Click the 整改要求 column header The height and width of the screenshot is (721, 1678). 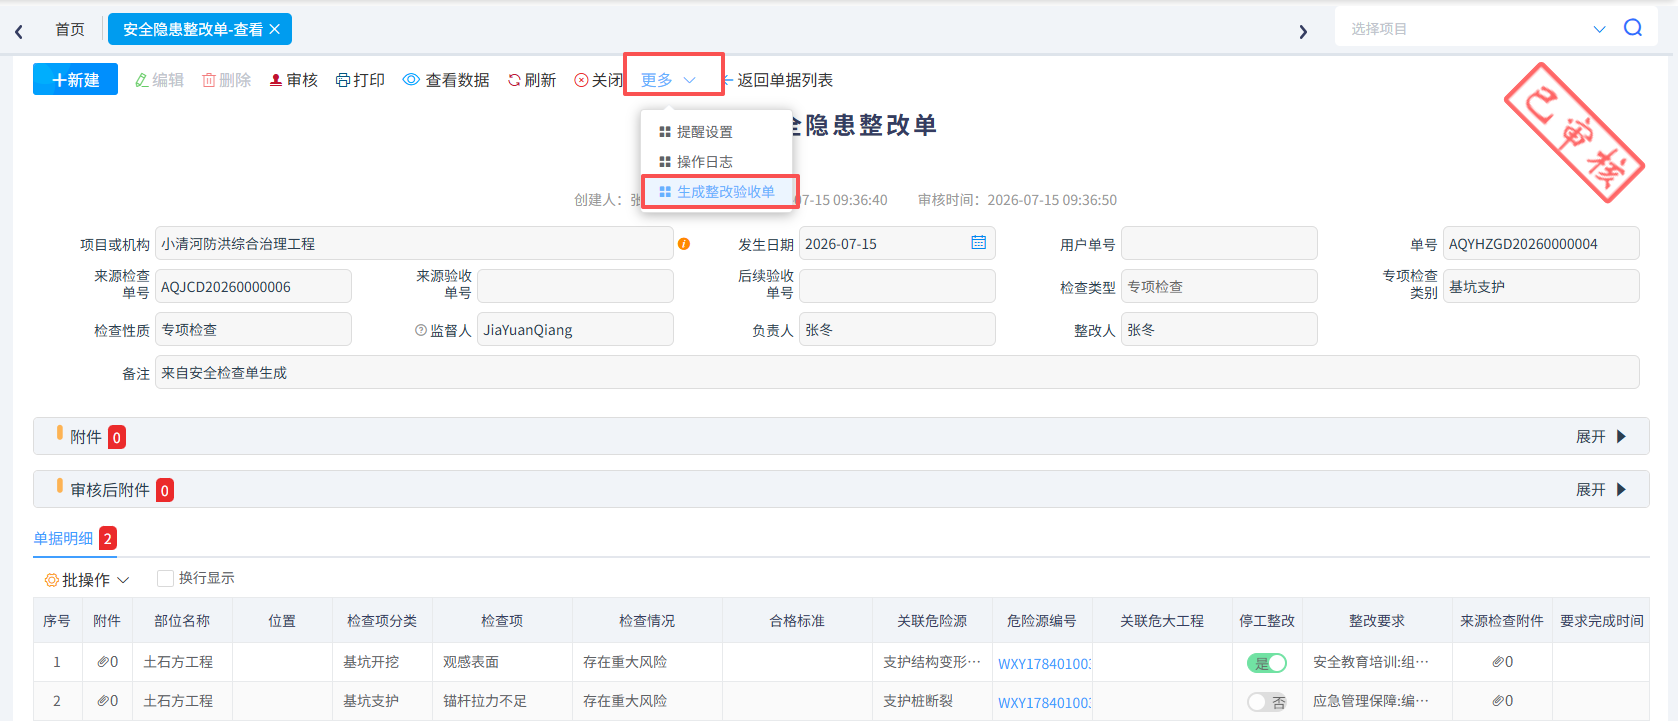1377,621
